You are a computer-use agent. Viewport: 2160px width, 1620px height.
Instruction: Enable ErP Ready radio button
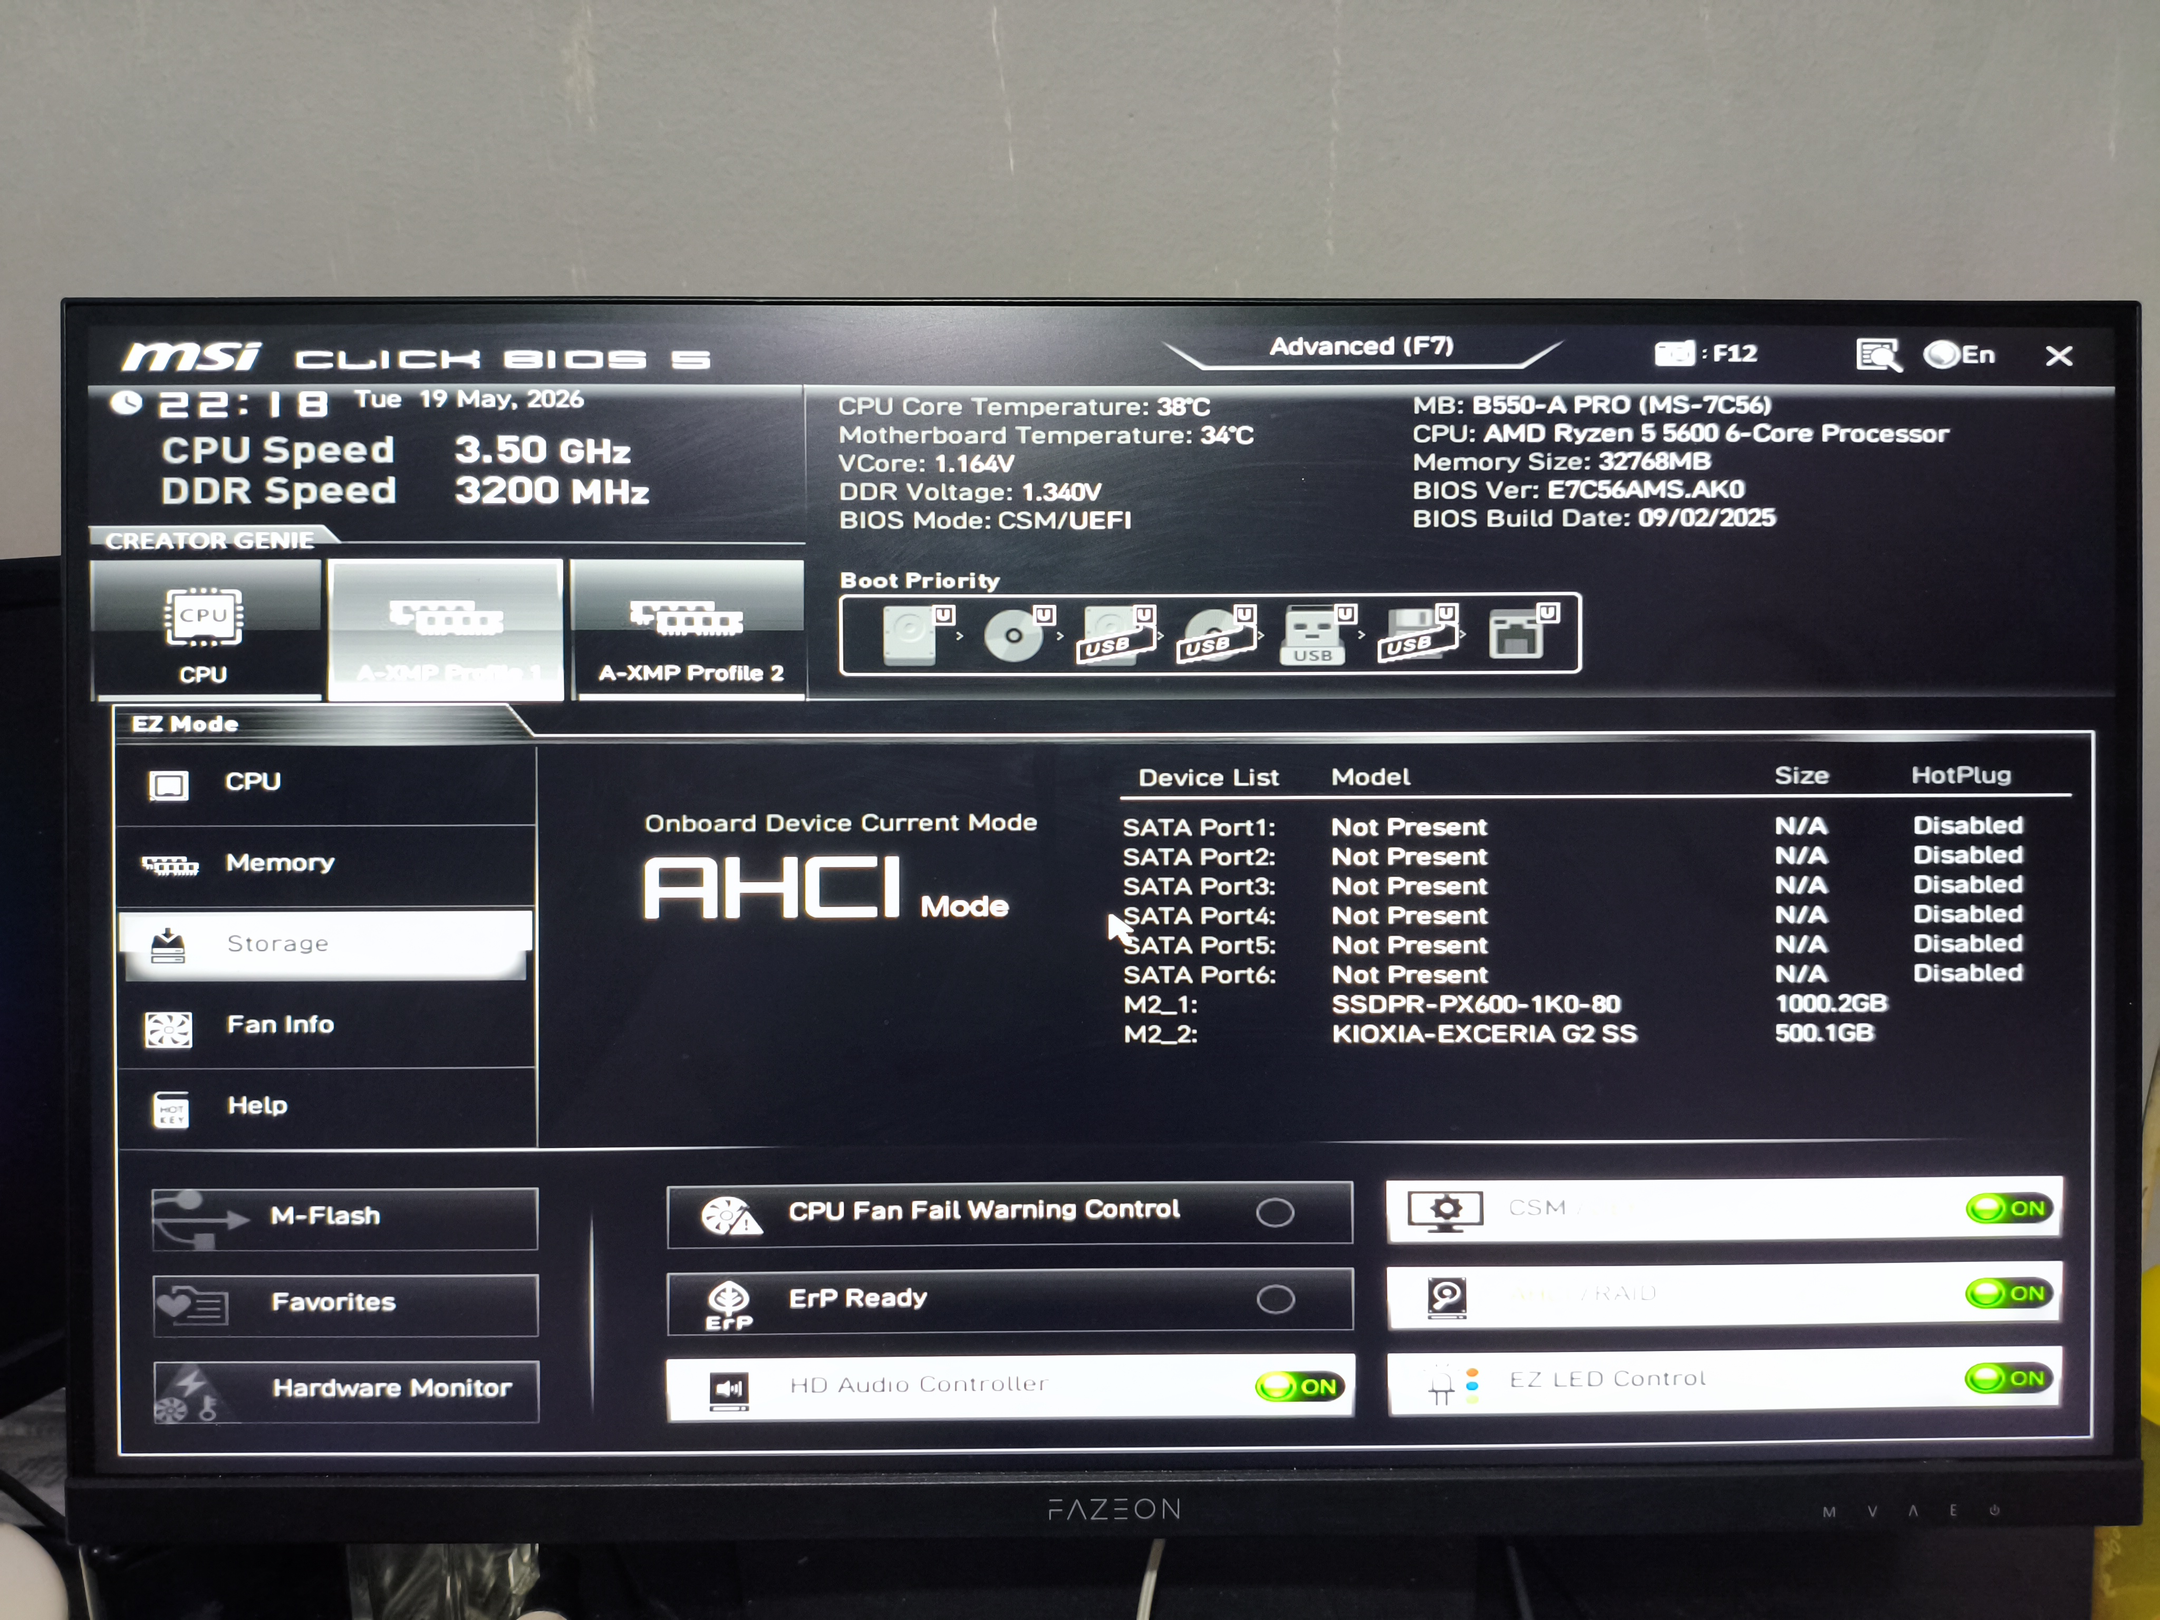(x=1275, y=1300)
